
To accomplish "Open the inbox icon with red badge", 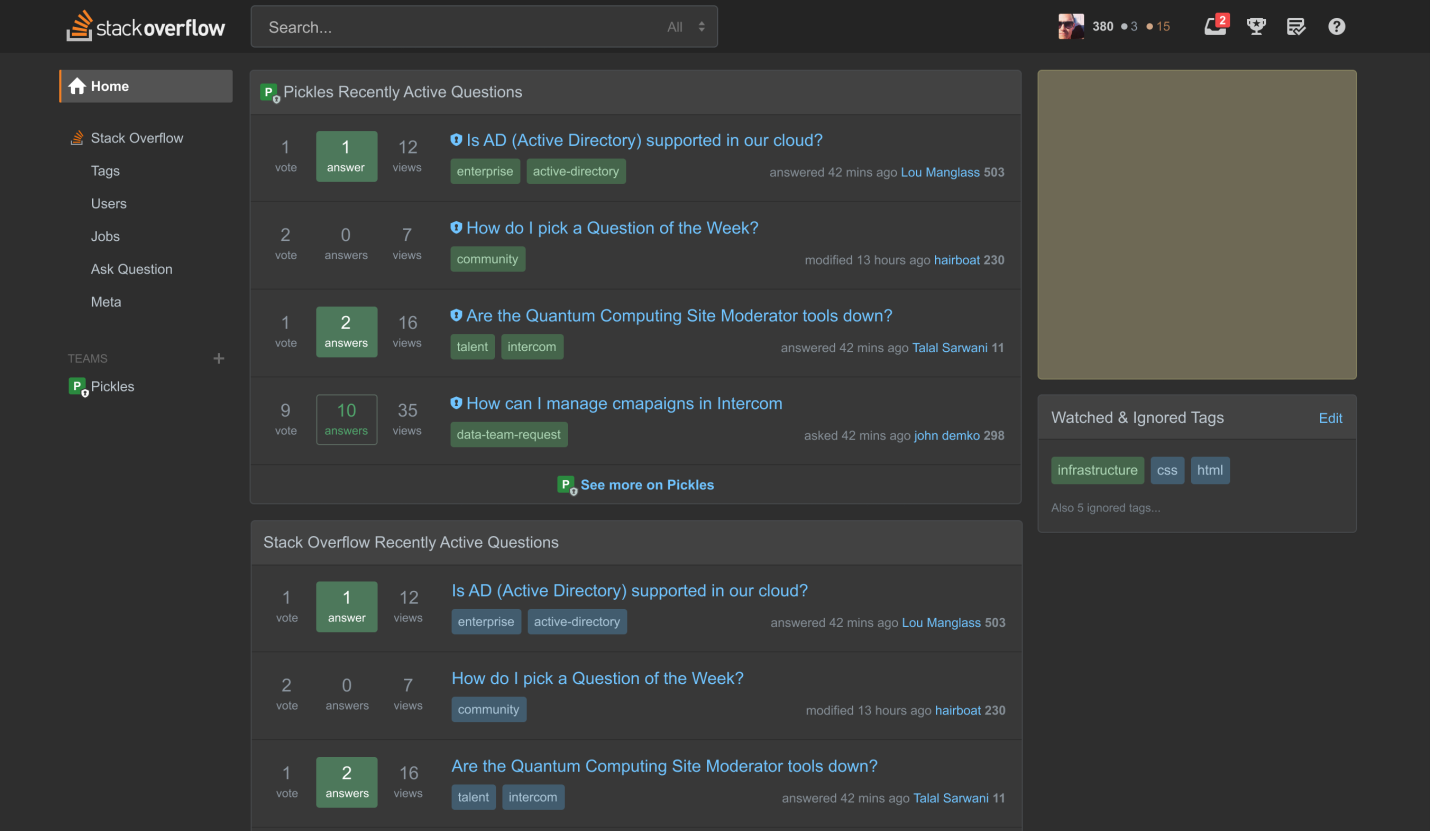I will click(x=1216, y=26).
